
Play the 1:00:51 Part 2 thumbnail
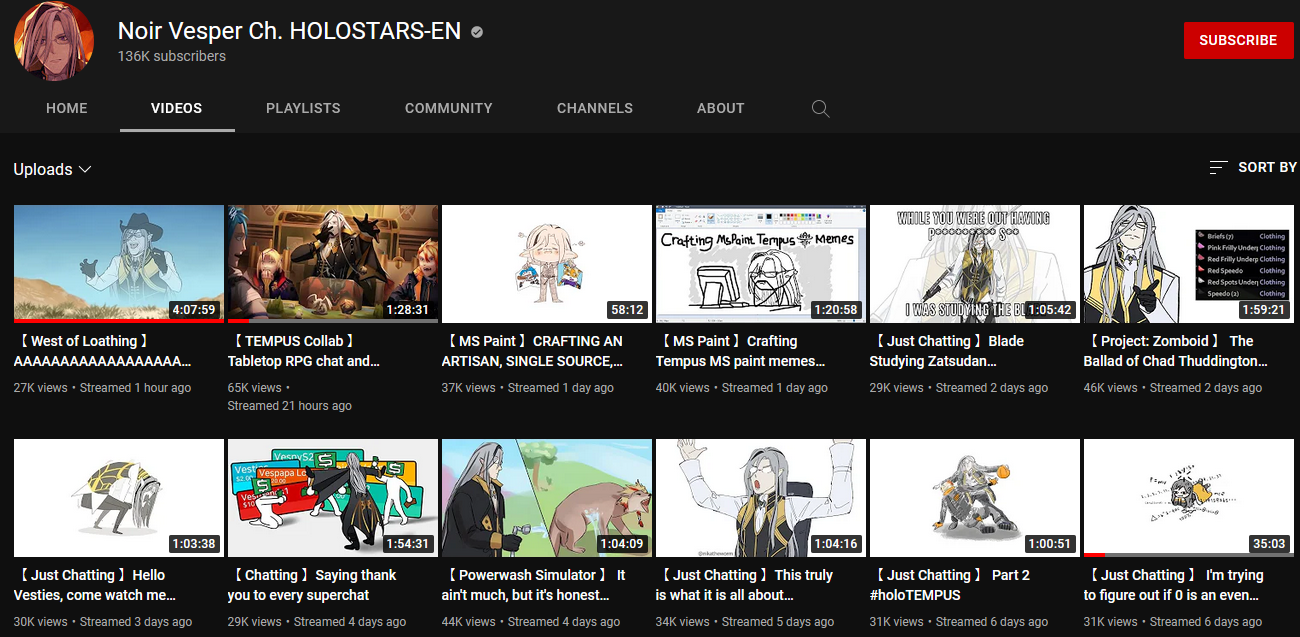point(975,498)
